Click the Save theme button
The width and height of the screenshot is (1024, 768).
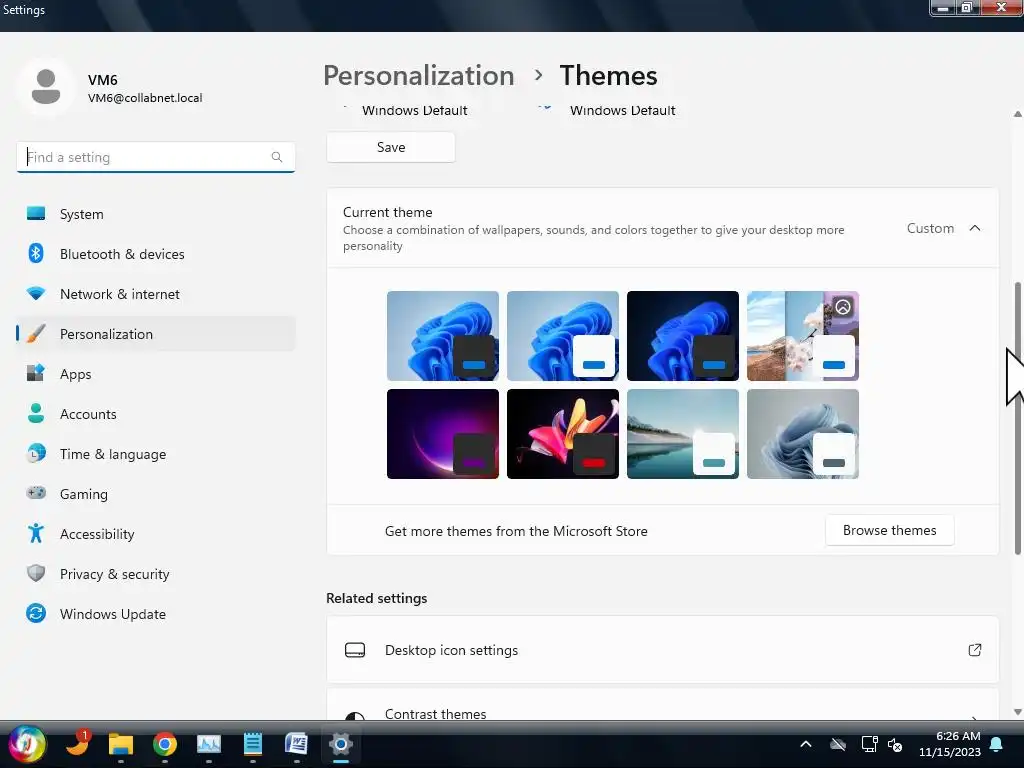coord(391,147)
